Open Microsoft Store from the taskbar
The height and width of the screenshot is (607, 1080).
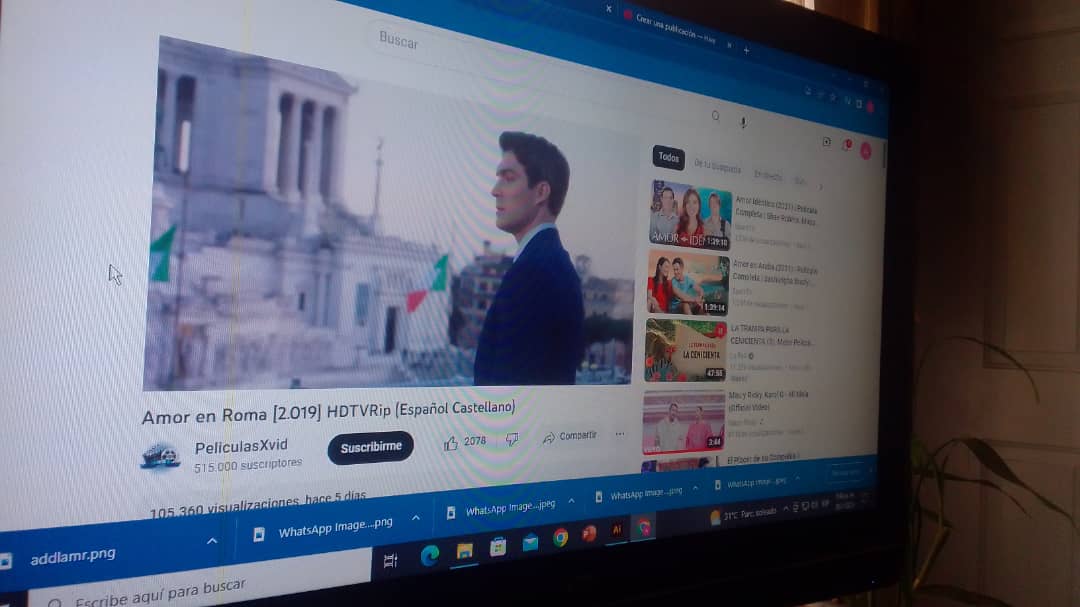pos(497,547)
